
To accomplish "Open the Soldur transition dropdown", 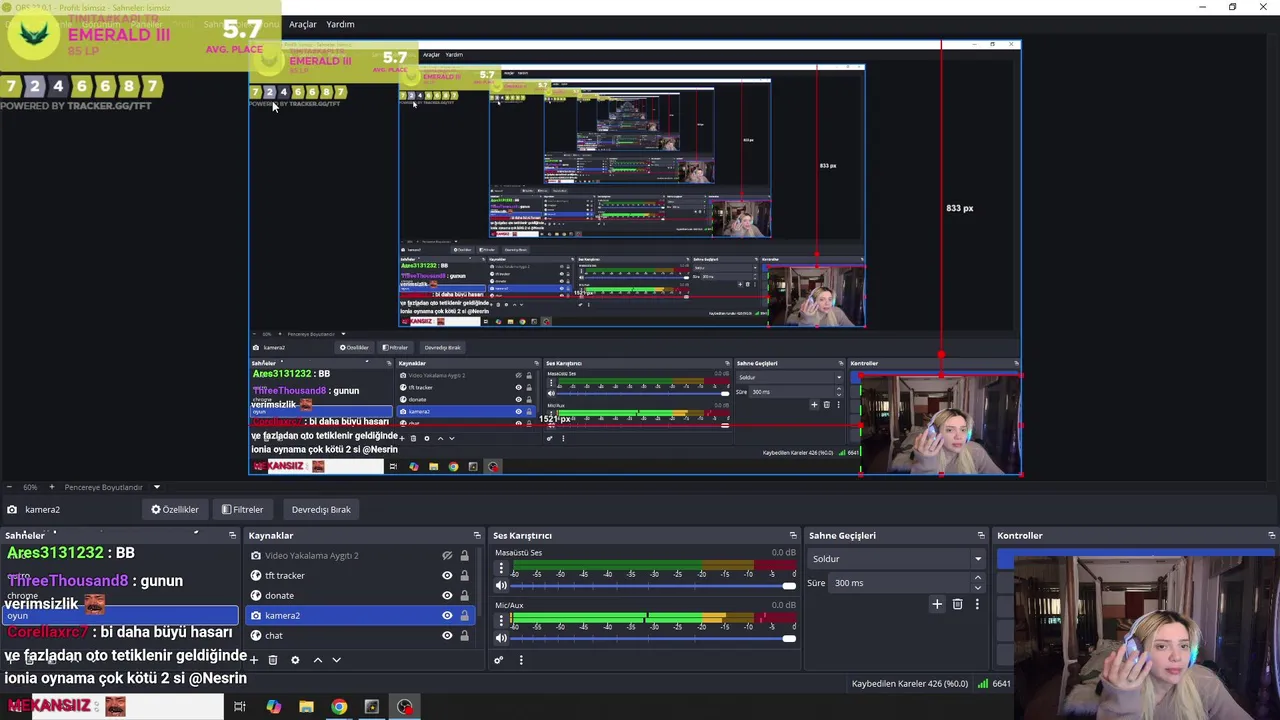I will click(x=897, y=559).
